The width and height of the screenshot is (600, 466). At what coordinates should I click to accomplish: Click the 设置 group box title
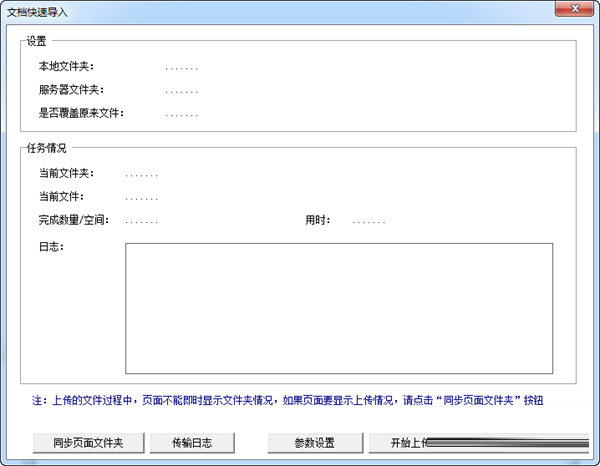coord(37,41)
